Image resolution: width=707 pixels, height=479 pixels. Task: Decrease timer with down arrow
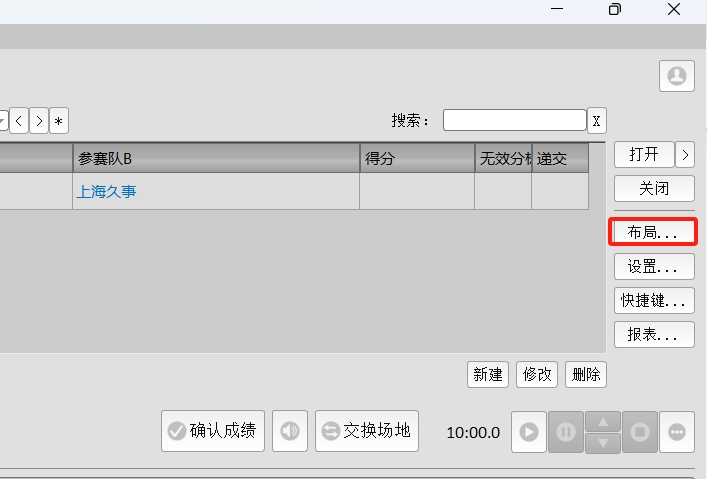602,442
